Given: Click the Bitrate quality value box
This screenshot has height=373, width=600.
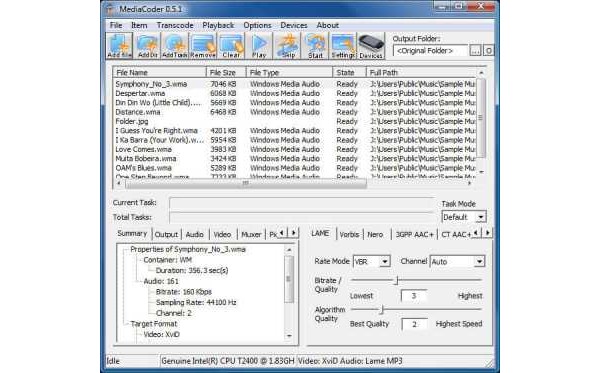Looking at the screenshot, I should coord(414,296).
